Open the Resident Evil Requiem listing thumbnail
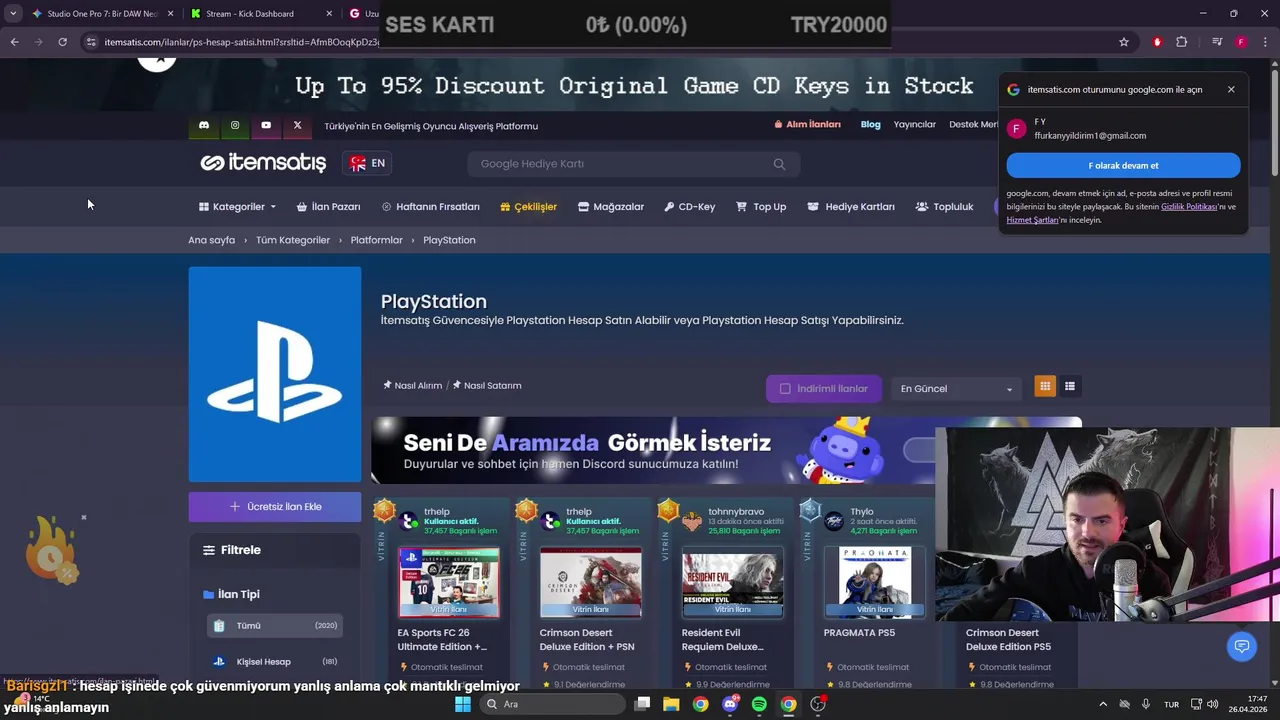Screen dimensions: 1280x720 click(733, 582)
